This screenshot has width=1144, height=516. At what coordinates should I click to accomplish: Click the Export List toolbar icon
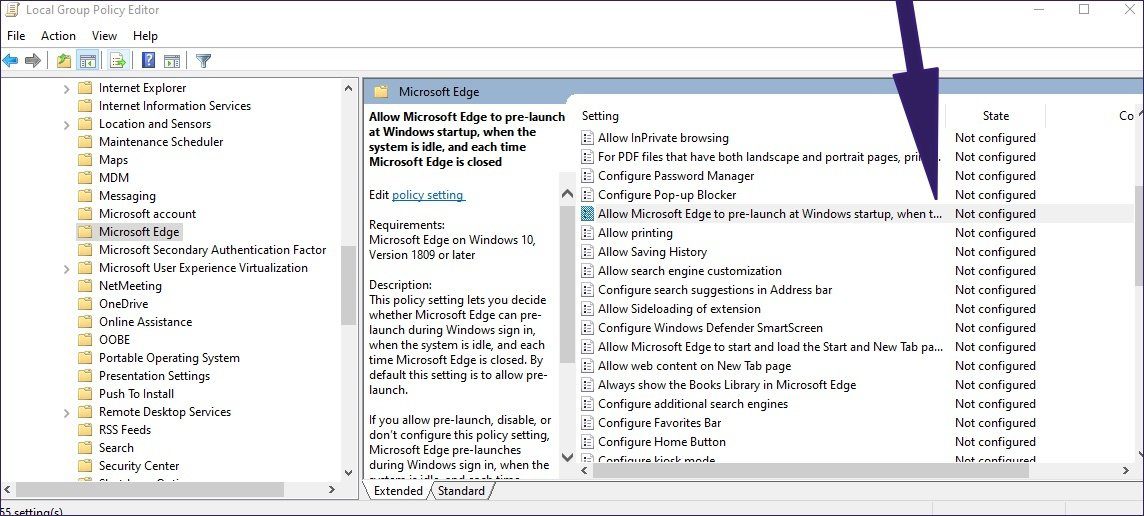tap(118, 61)
